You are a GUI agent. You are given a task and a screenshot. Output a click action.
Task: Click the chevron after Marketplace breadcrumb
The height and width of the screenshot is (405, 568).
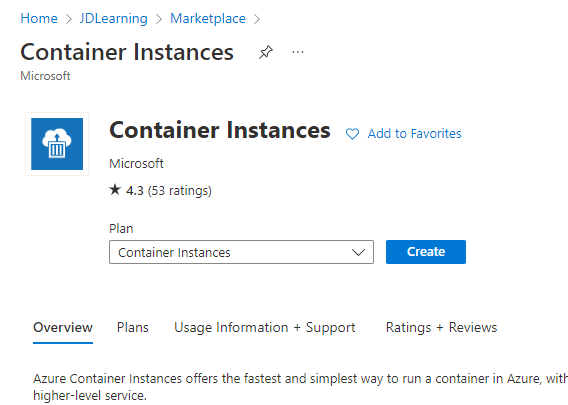[x=257, y=19]
